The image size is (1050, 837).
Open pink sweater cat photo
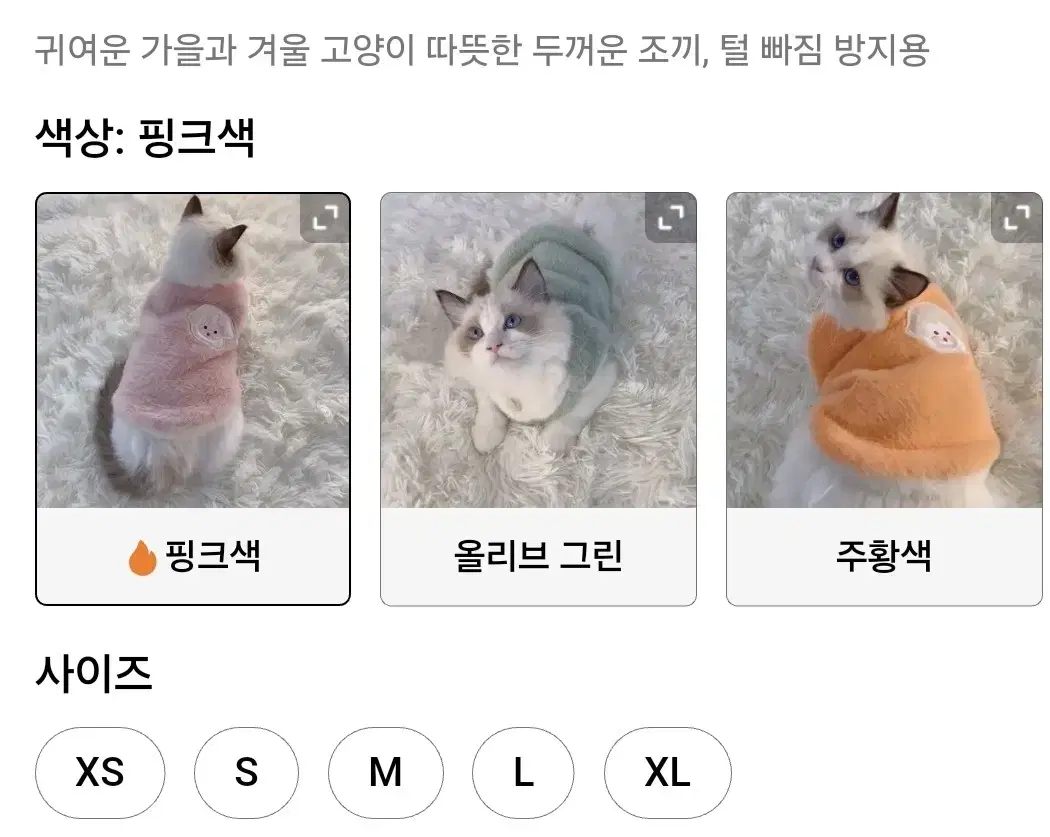tap(193, 351)
